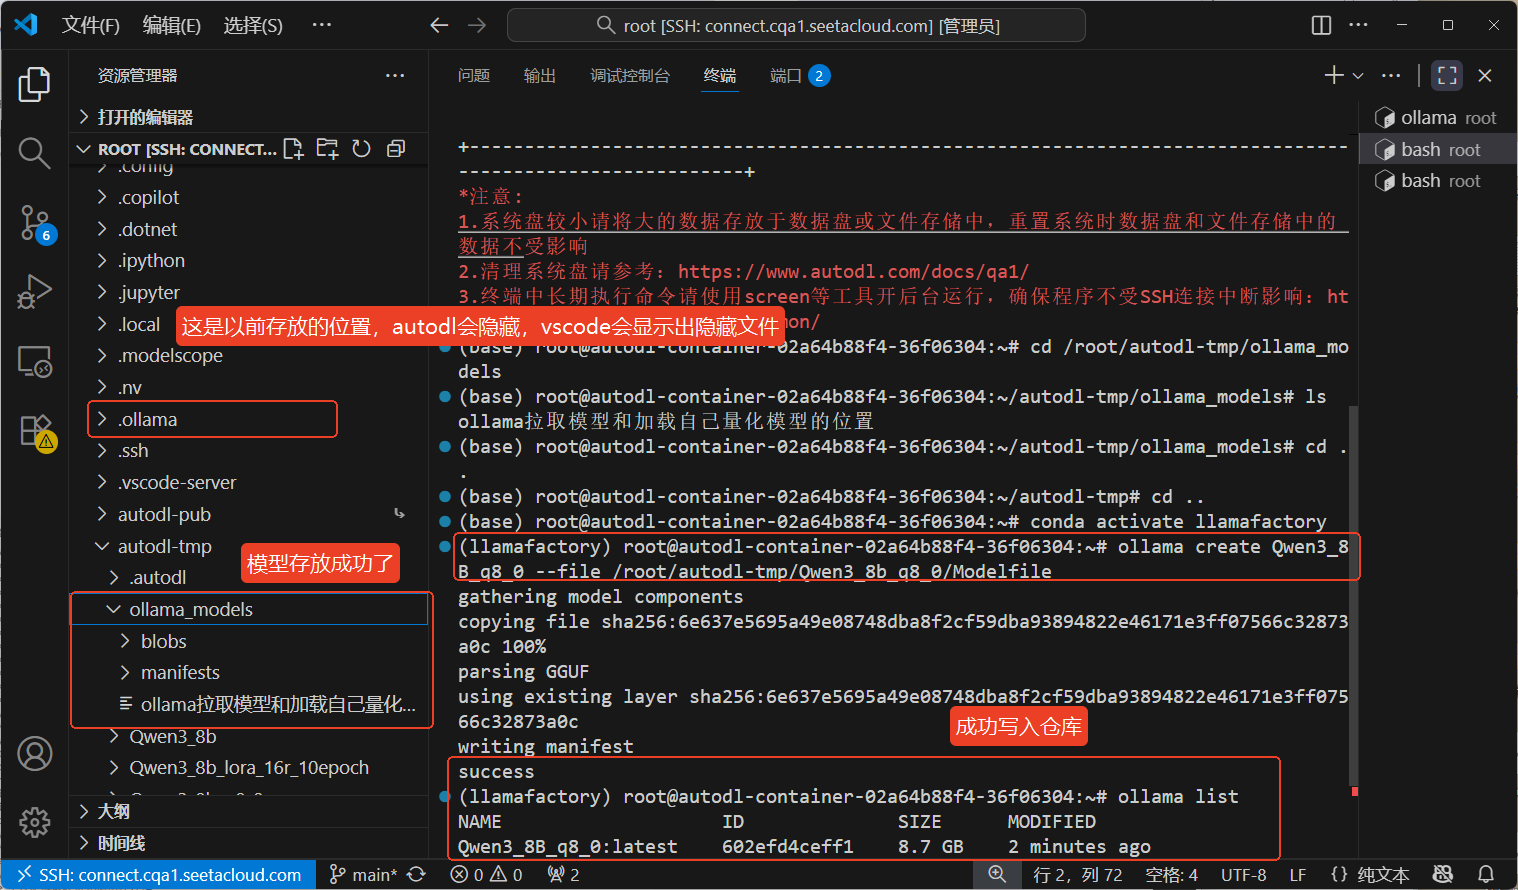Click the New File icon in explorer header

tap(293, 149)
